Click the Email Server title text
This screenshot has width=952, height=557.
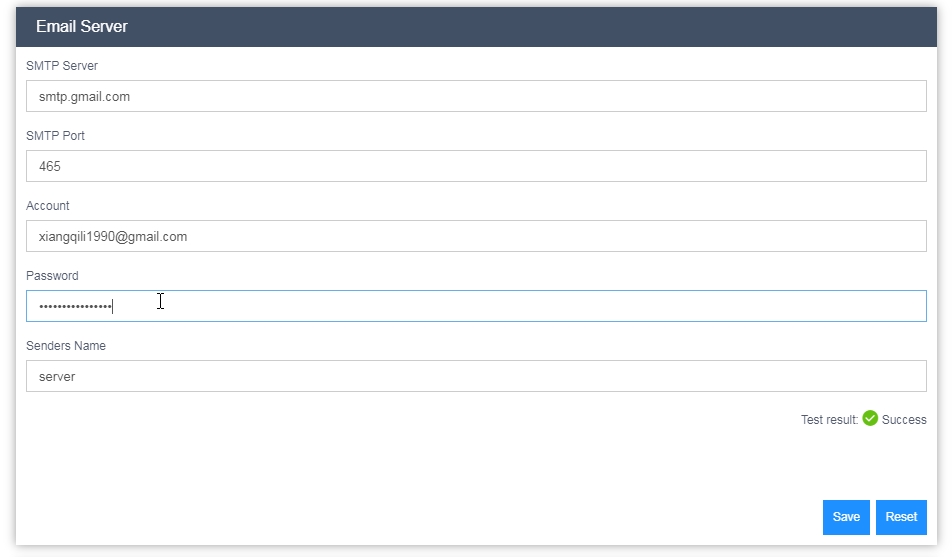click(81, 26)
